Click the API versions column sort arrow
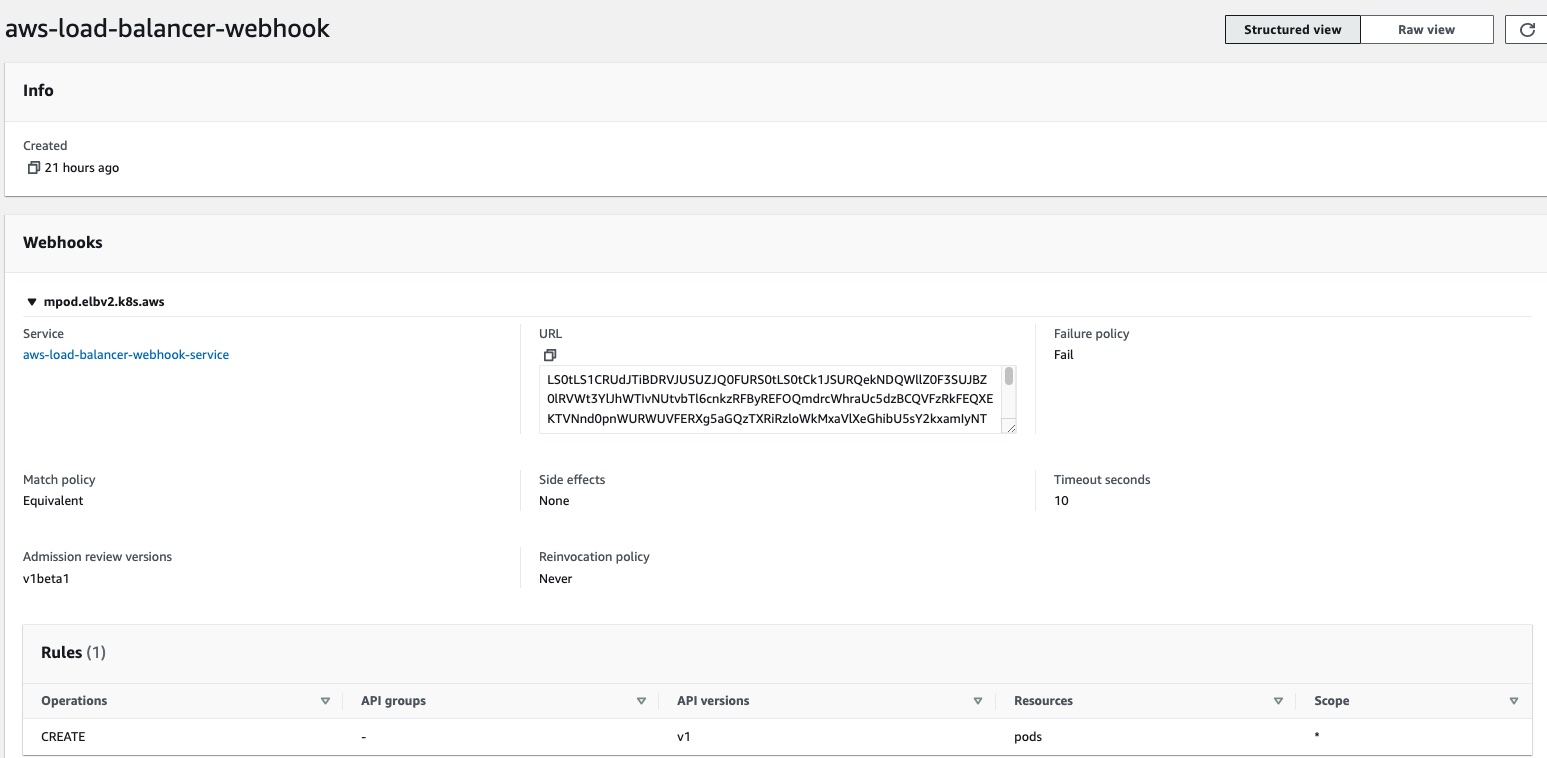The width and height of the screenshot is (1547, 758). pos(977,701)
